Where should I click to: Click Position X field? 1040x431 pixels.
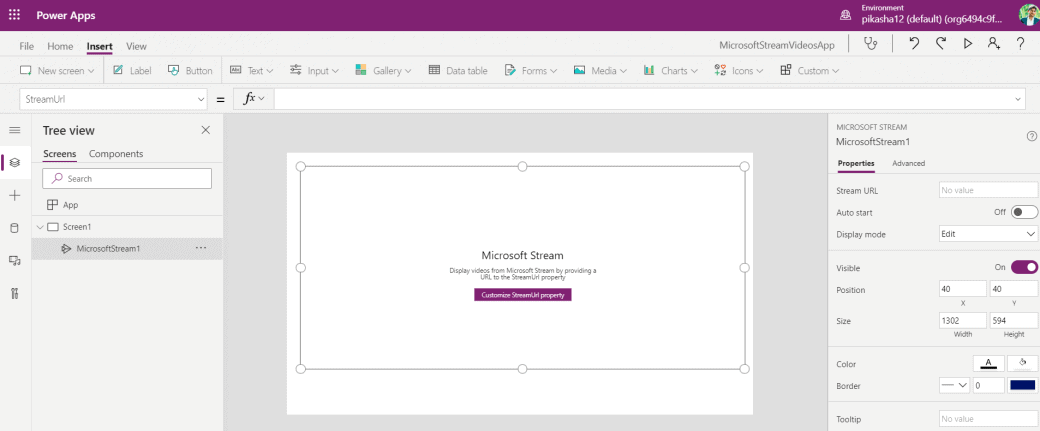point(962,288)
